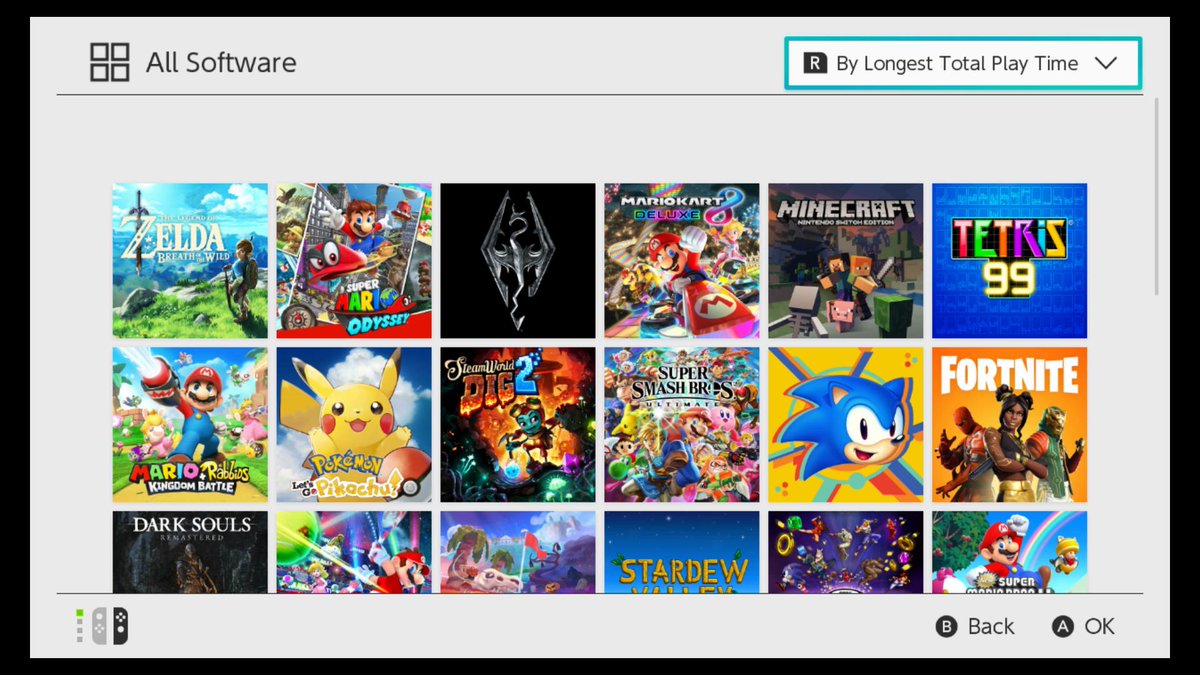The width and height of the screenshot is (1200, 675).
Task: Open the By Longest Total Play Time dropdown
Action: 962,63
